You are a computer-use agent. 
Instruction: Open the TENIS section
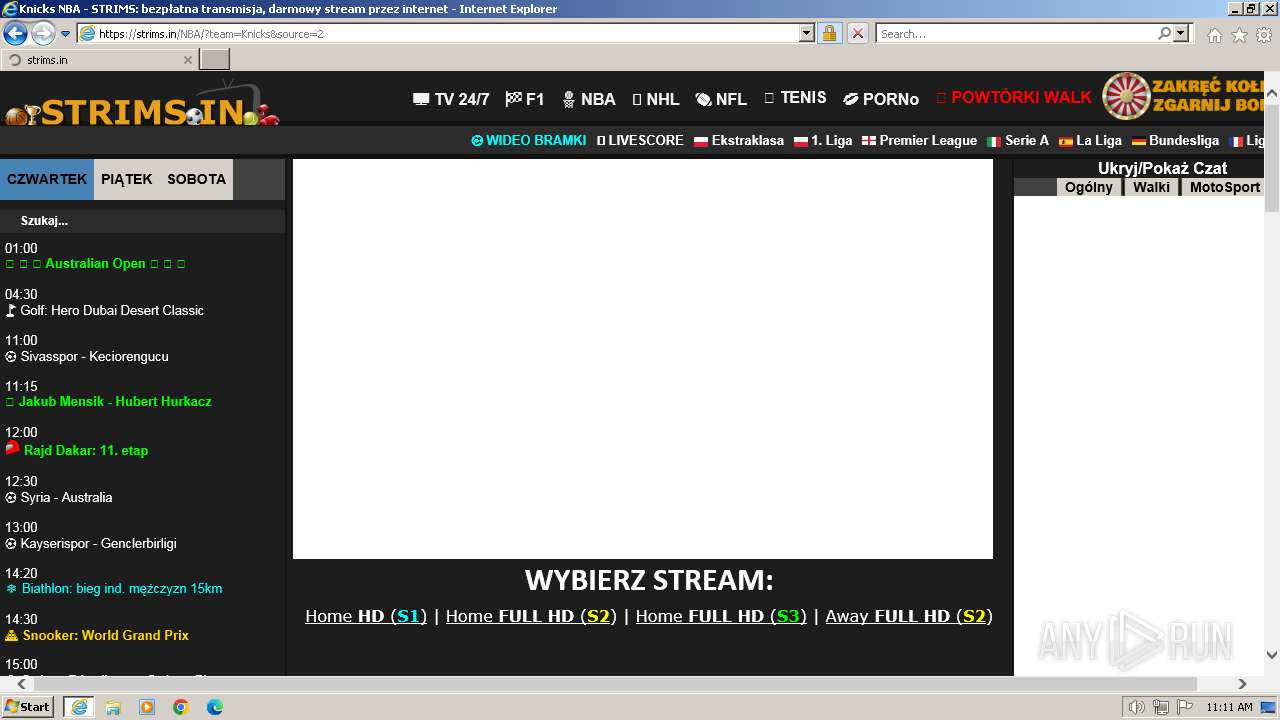click(795, 98)
